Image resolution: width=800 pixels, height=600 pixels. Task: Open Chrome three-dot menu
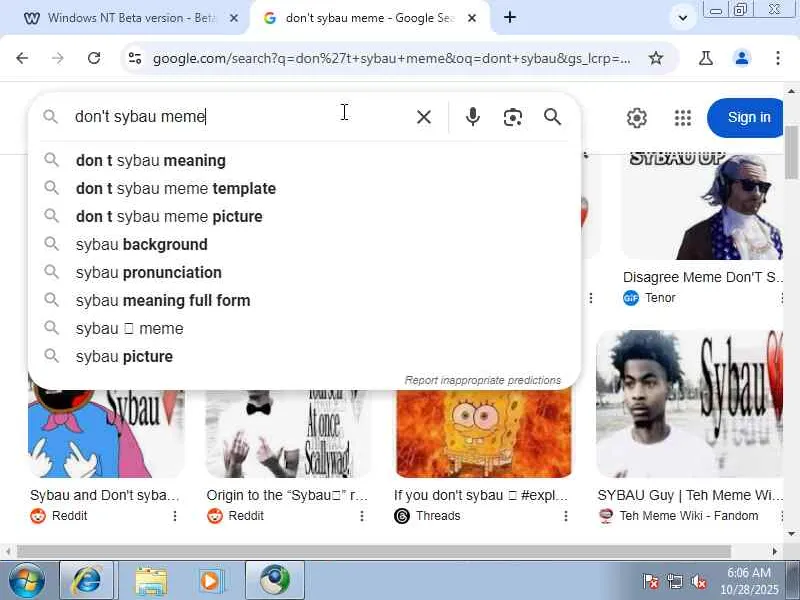778,58
